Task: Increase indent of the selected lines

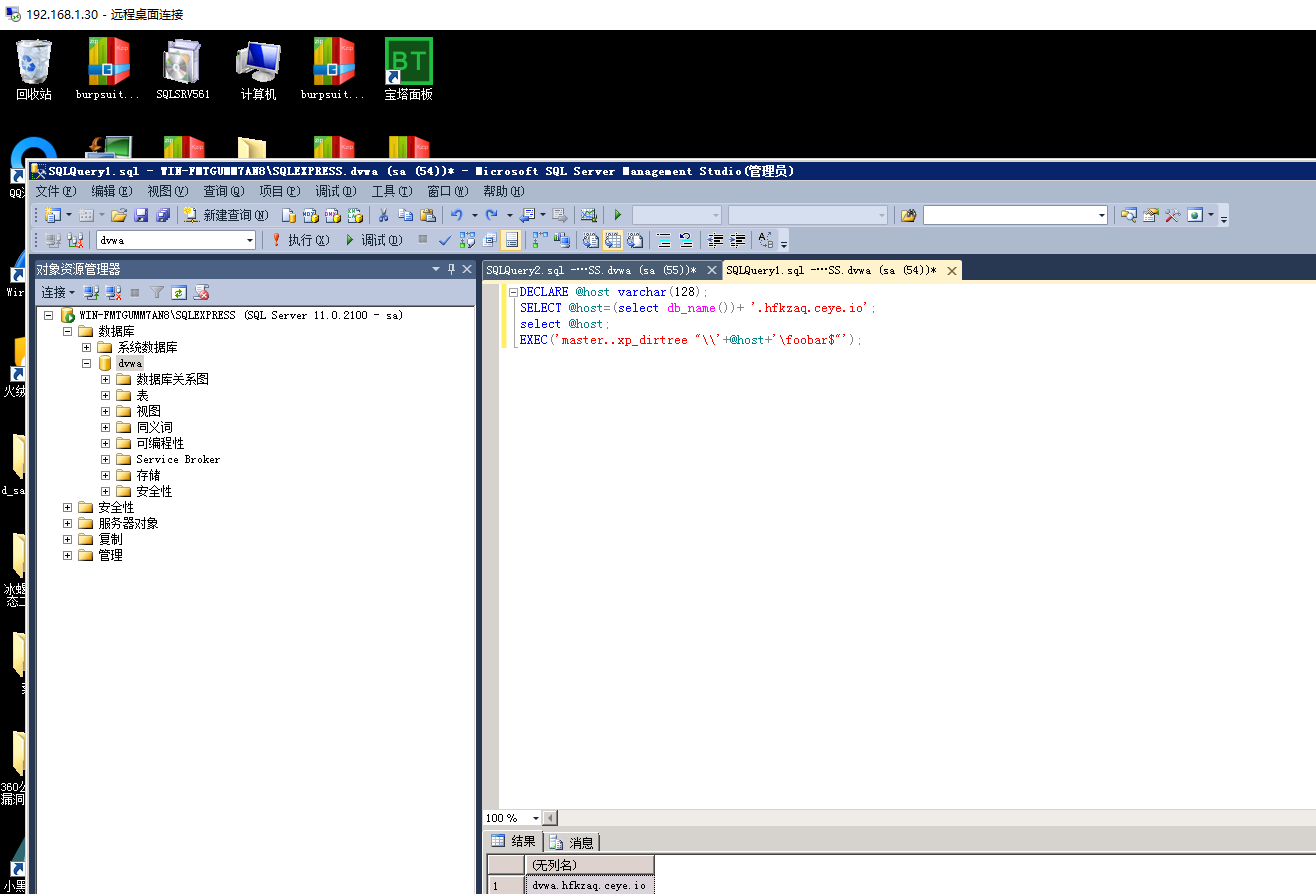Action: tap(738, 240)
